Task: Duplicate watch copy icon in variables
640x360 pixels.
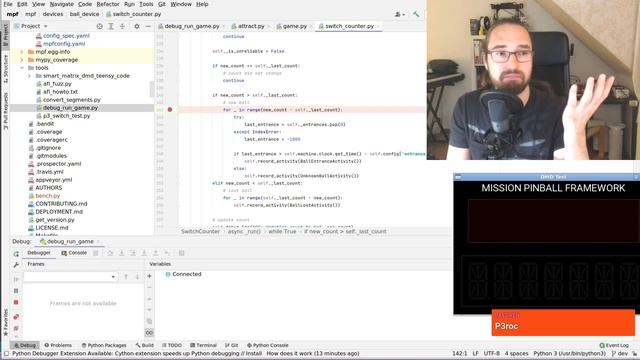Action: point(149,321)
